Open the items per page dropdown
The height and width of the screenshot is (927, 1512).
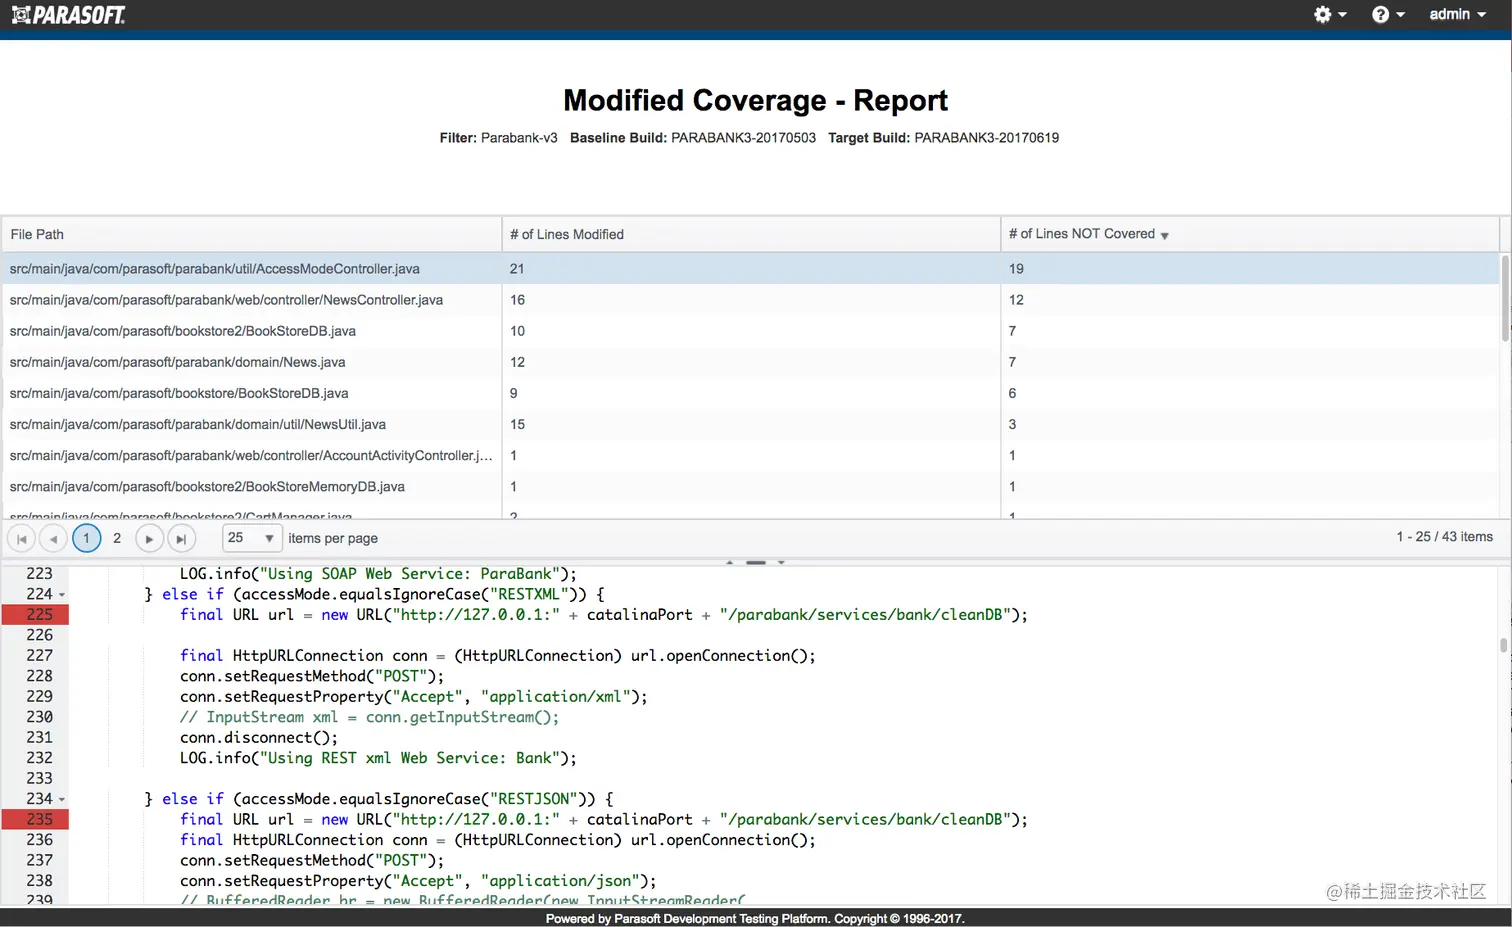pos(250,538)
